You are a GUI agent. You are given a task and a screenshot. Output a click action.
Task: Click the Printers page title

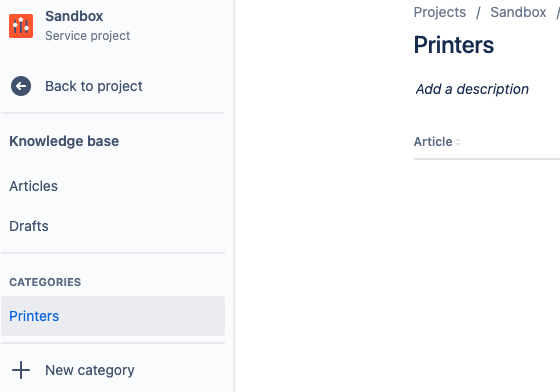tap(454, 45)
